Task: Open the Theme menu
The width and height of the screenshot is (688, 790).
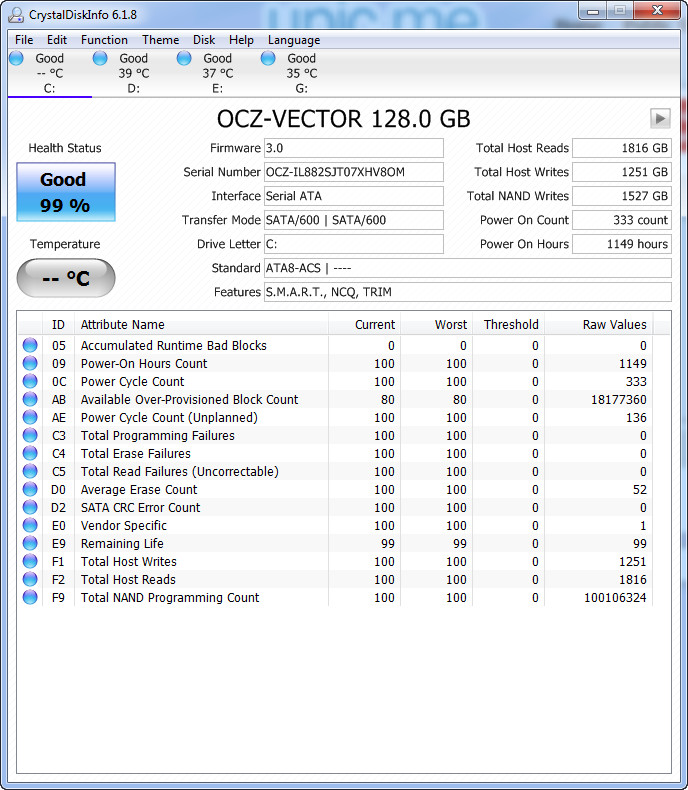Action: [161, 40]
